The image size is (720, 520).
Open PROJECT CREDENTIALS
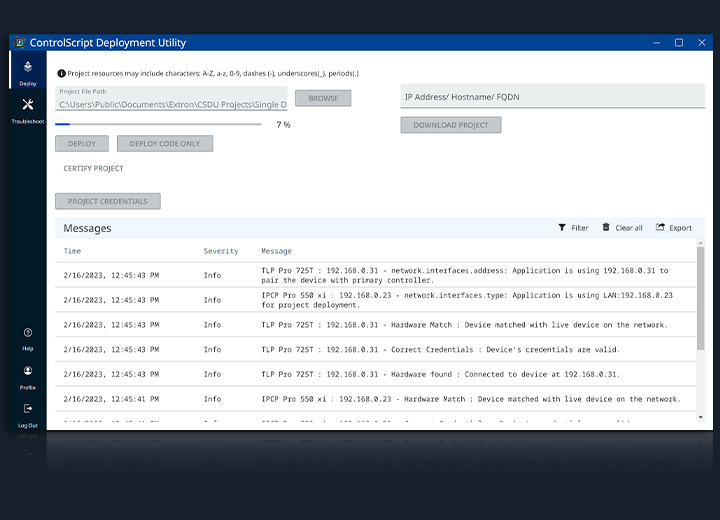coord(108,201)
